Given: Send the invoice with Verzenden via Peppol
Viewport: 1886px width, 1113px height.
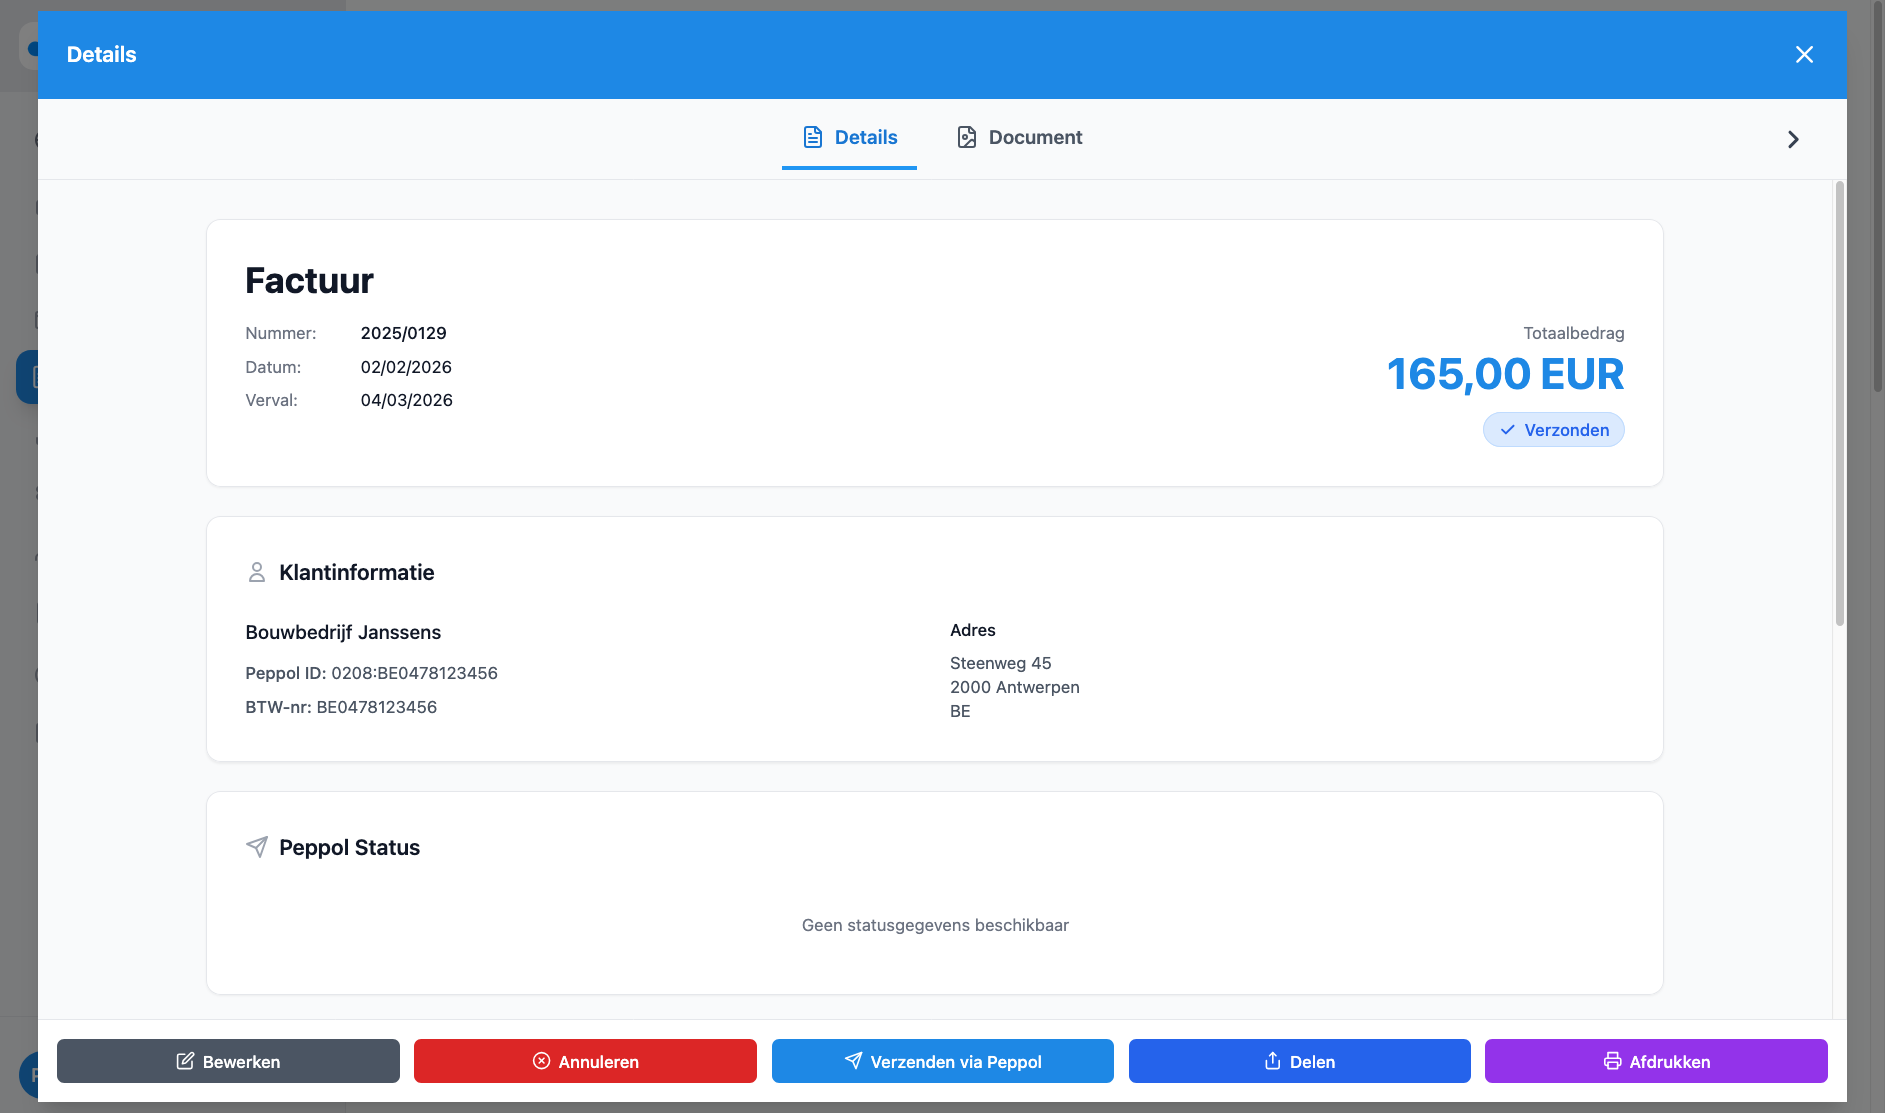Looking at the screenshot, I should coord(942,1061).
